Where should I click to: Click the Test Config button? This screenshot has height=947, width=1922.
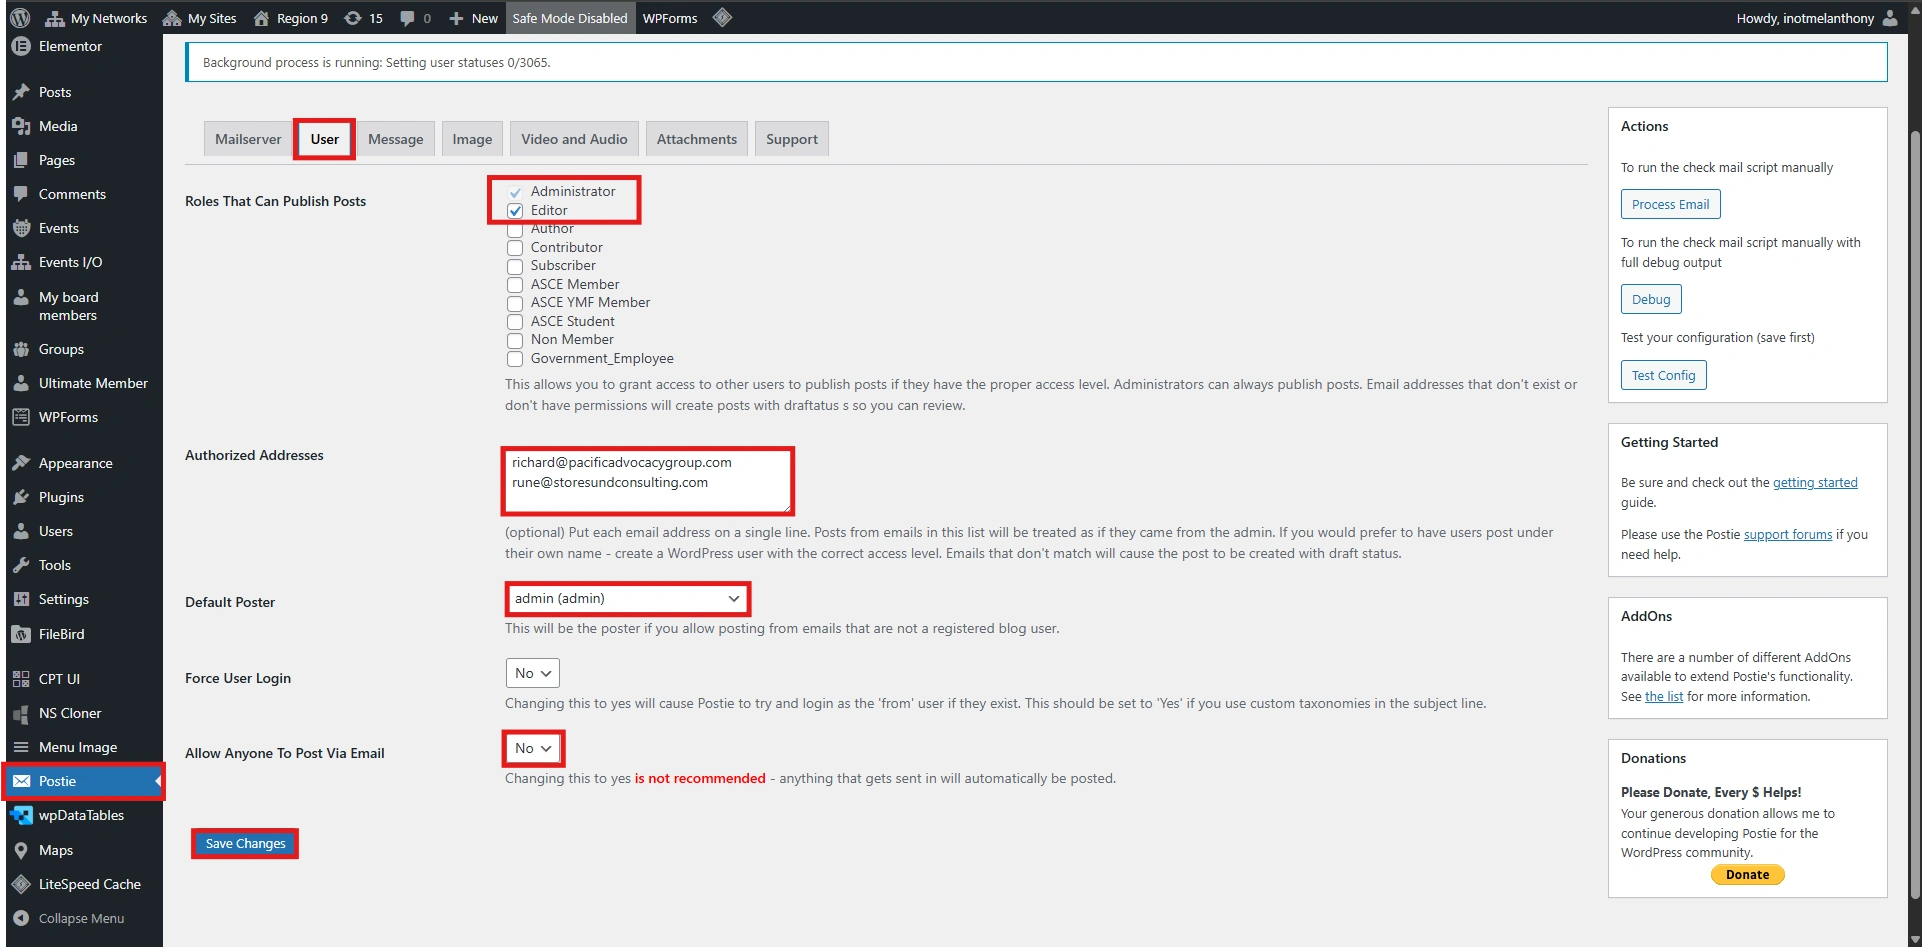point(1664,375)
